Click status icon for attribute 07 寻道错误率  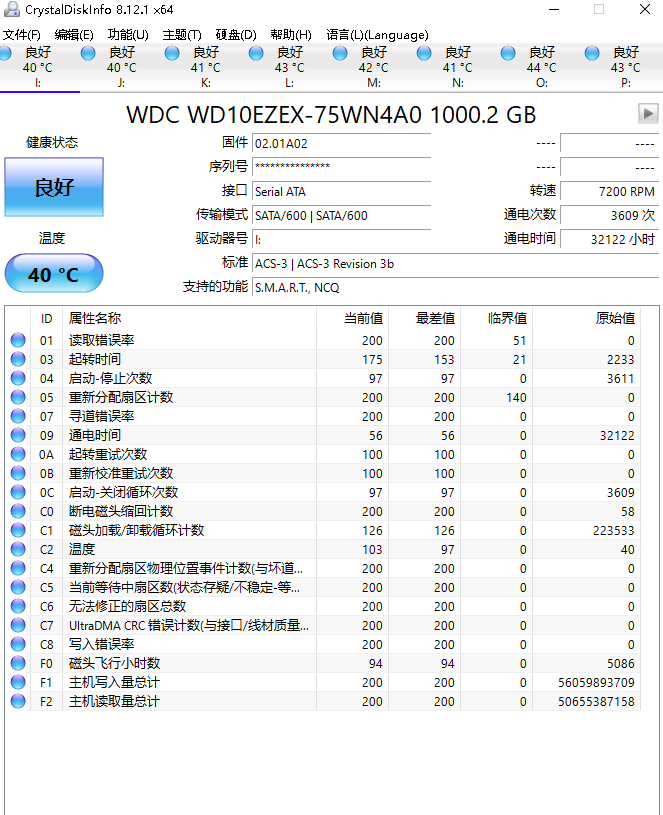tap(18, 416)
